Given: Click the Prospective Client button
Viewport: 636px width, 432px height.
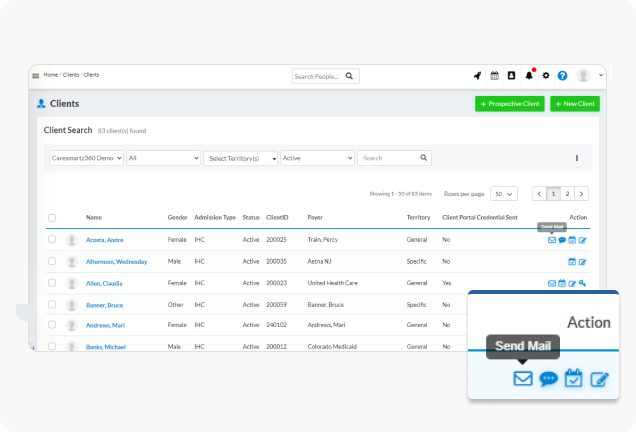Looking at the screenshot, I should click(x=510, y=104).
